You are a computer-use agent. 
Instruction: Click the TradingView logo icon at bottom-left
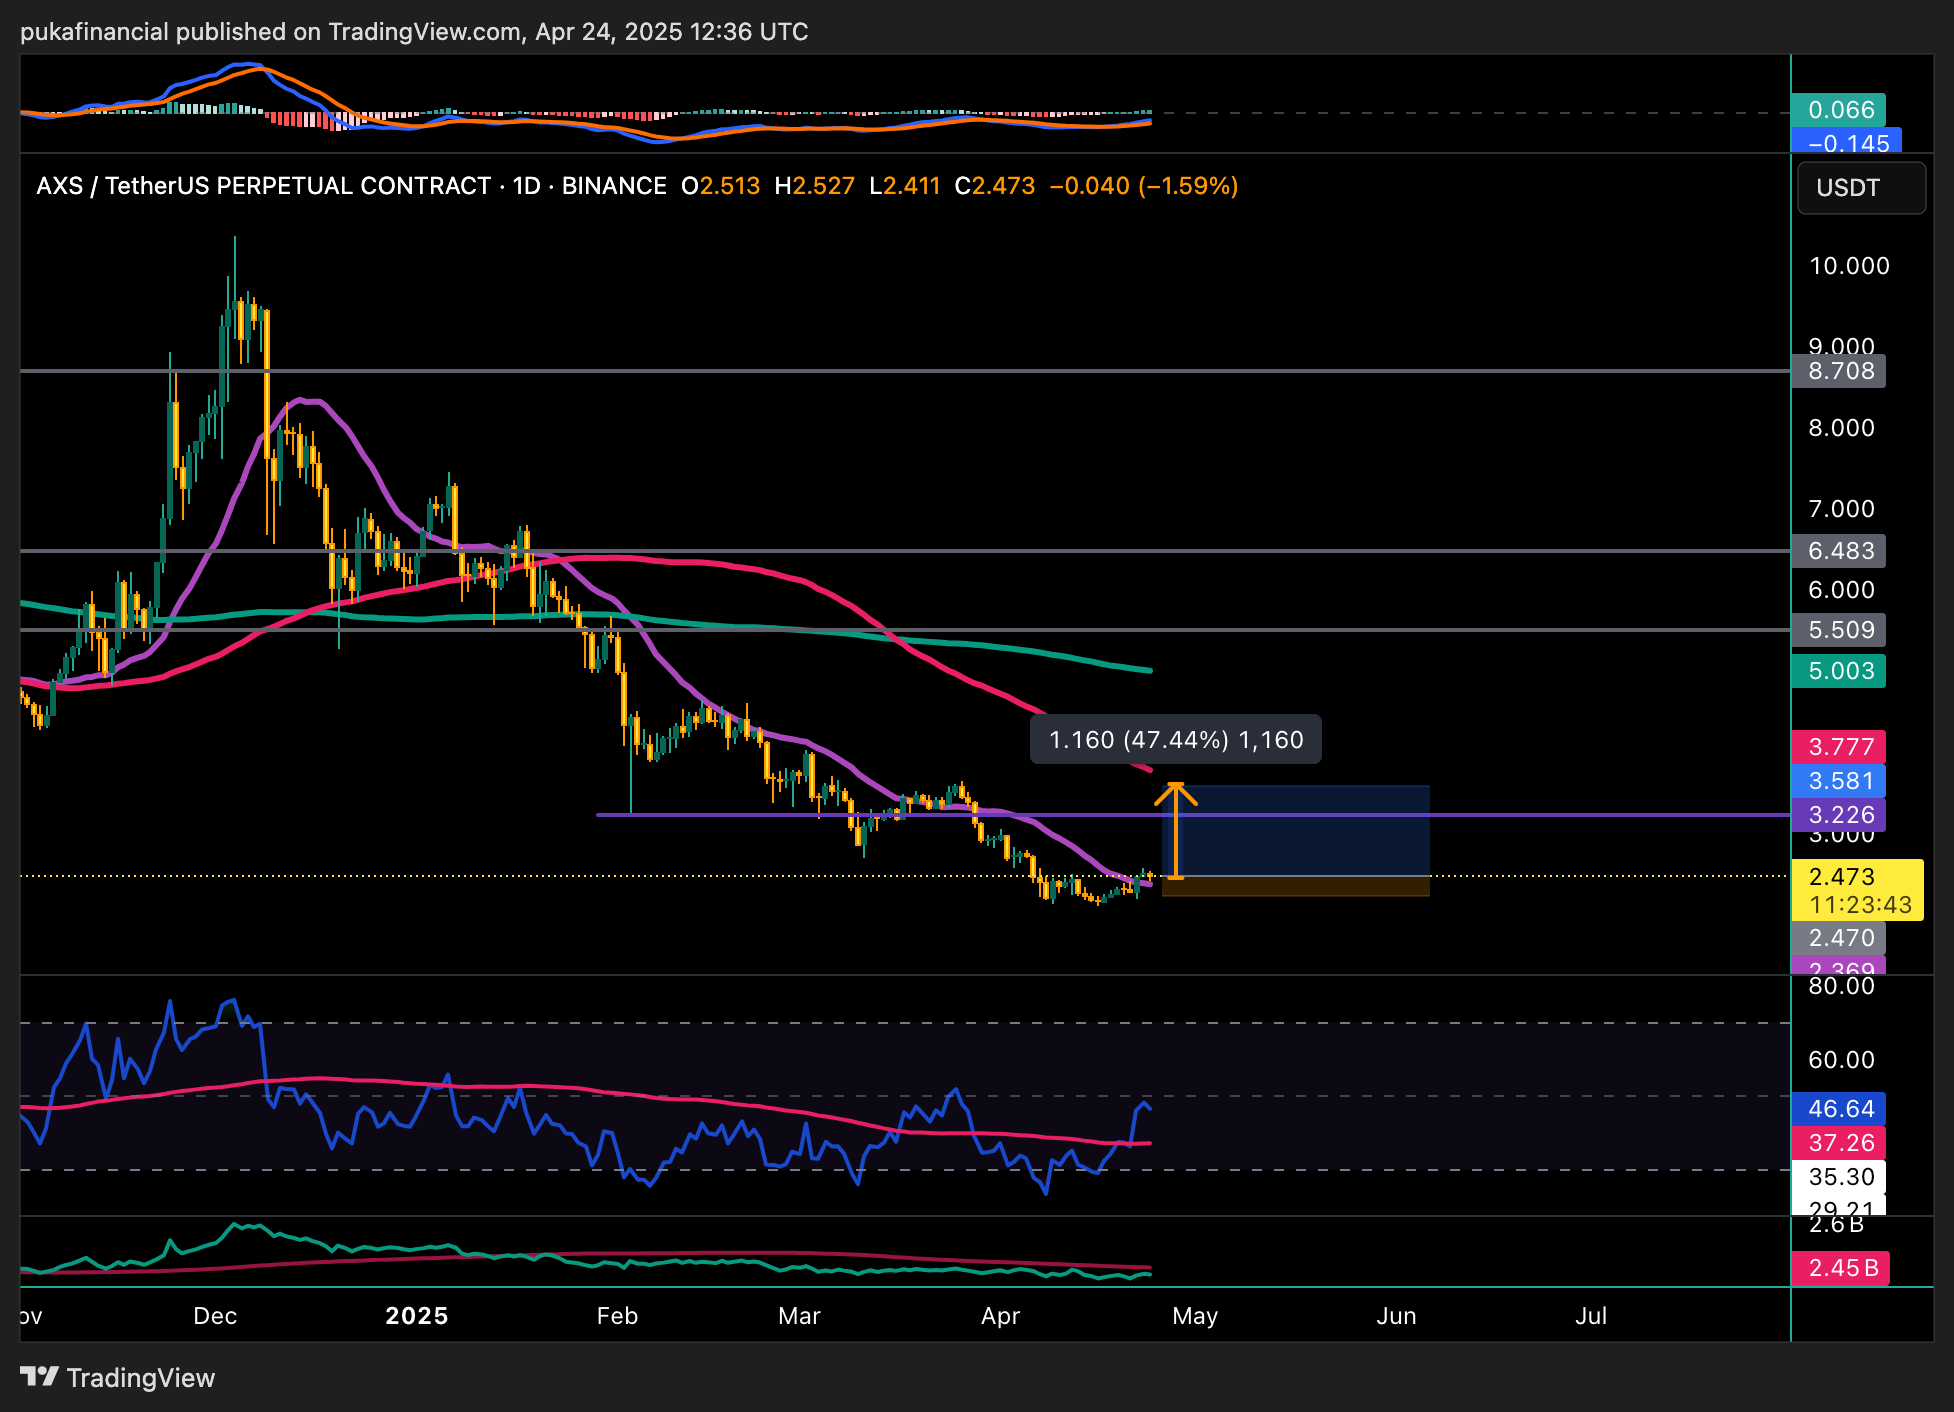coord(40,1377)
